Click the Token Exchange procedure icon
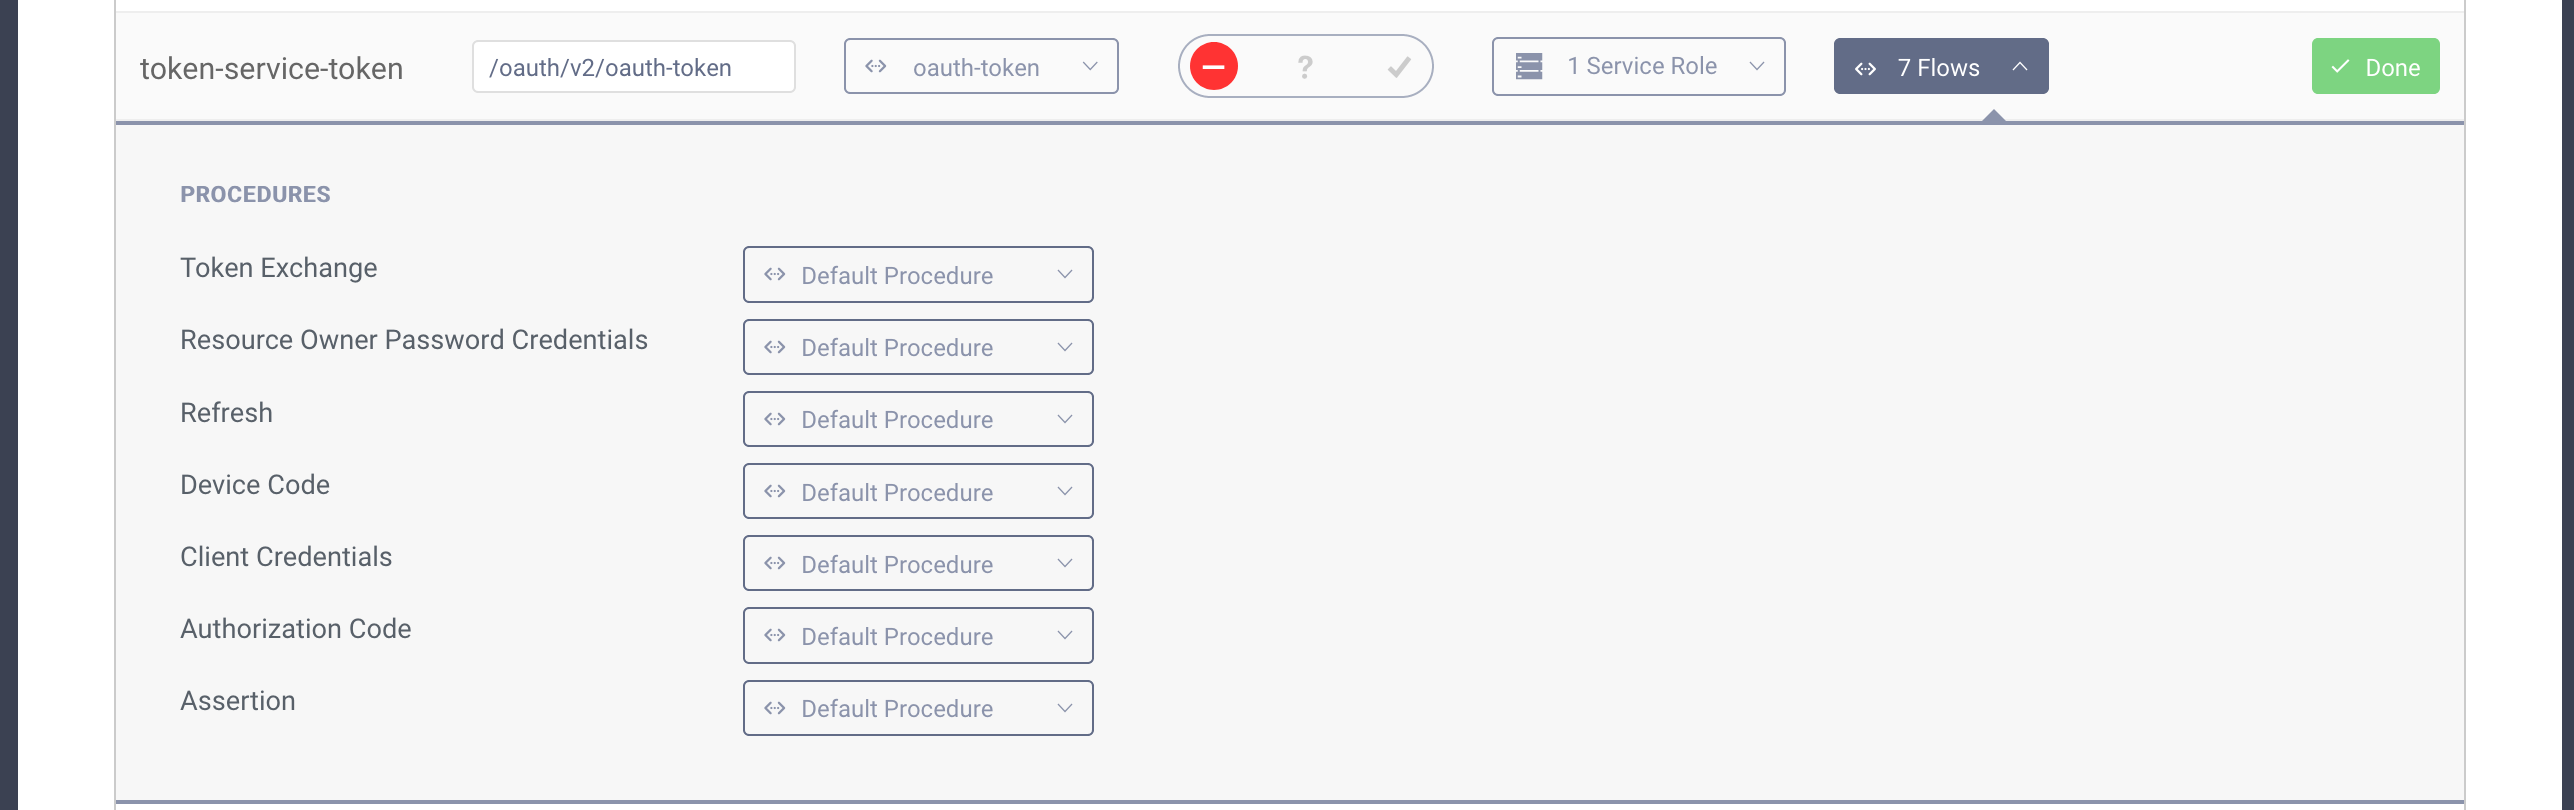The height and width of the screenshot is (810, 2574). point(775,275)
